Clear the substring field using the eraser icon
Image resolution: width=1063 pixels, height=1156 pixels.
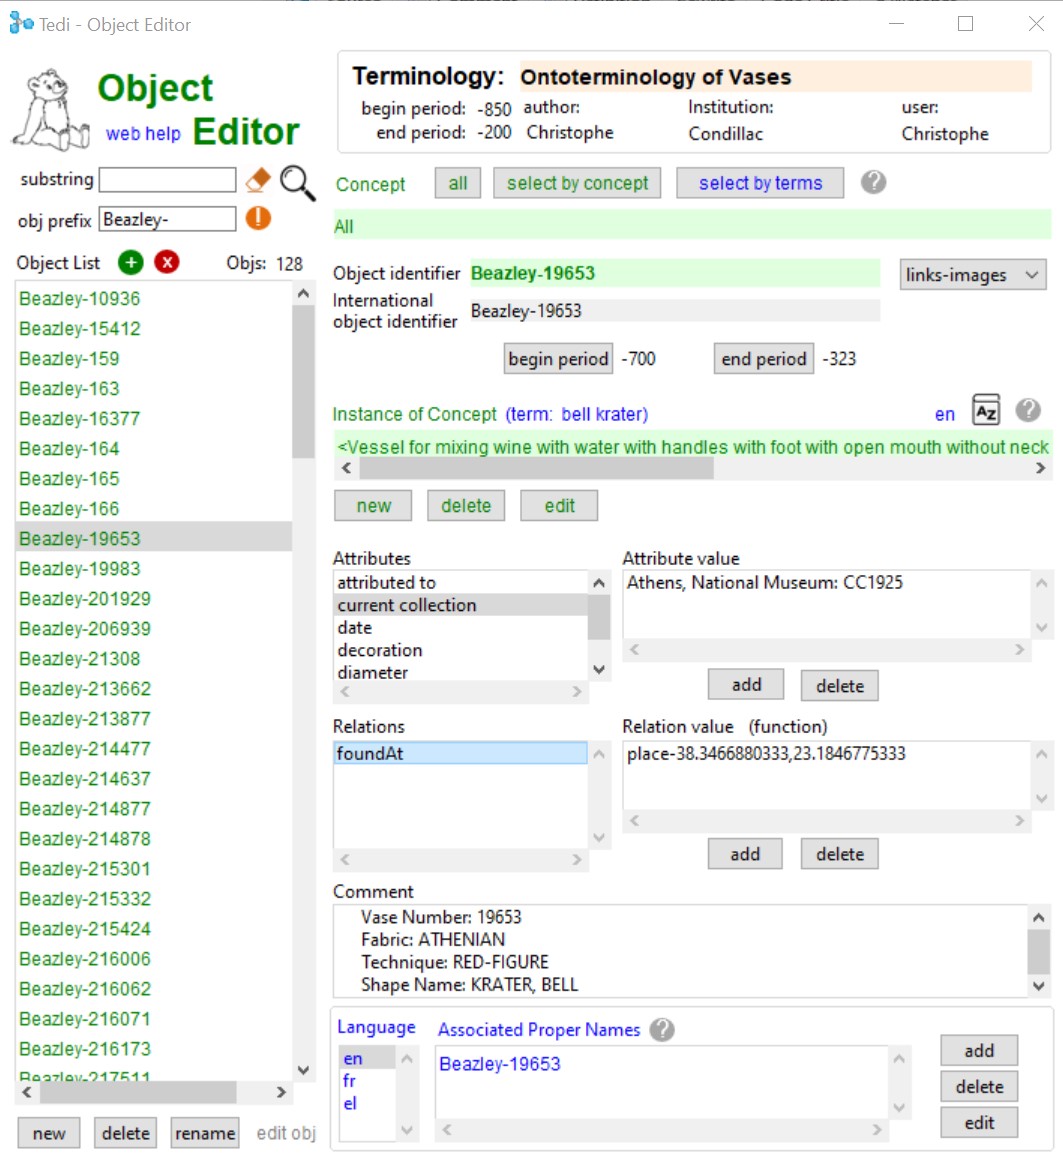tap(258, 179)
